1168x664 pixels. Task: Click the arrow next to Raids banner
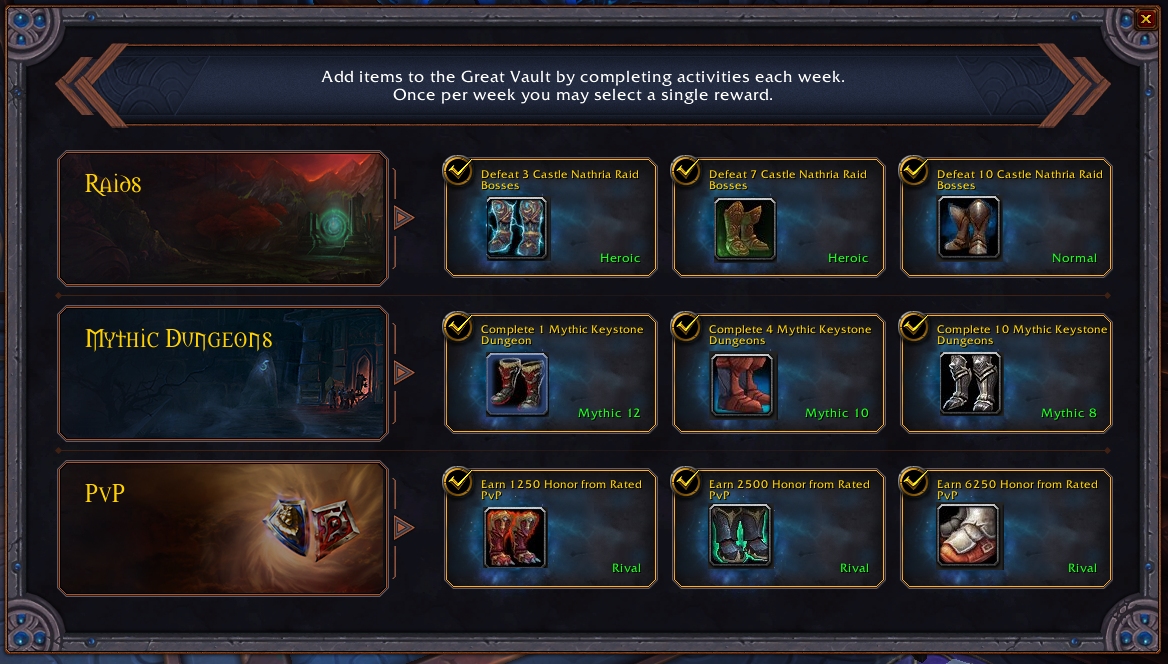[x=403, y=218]
